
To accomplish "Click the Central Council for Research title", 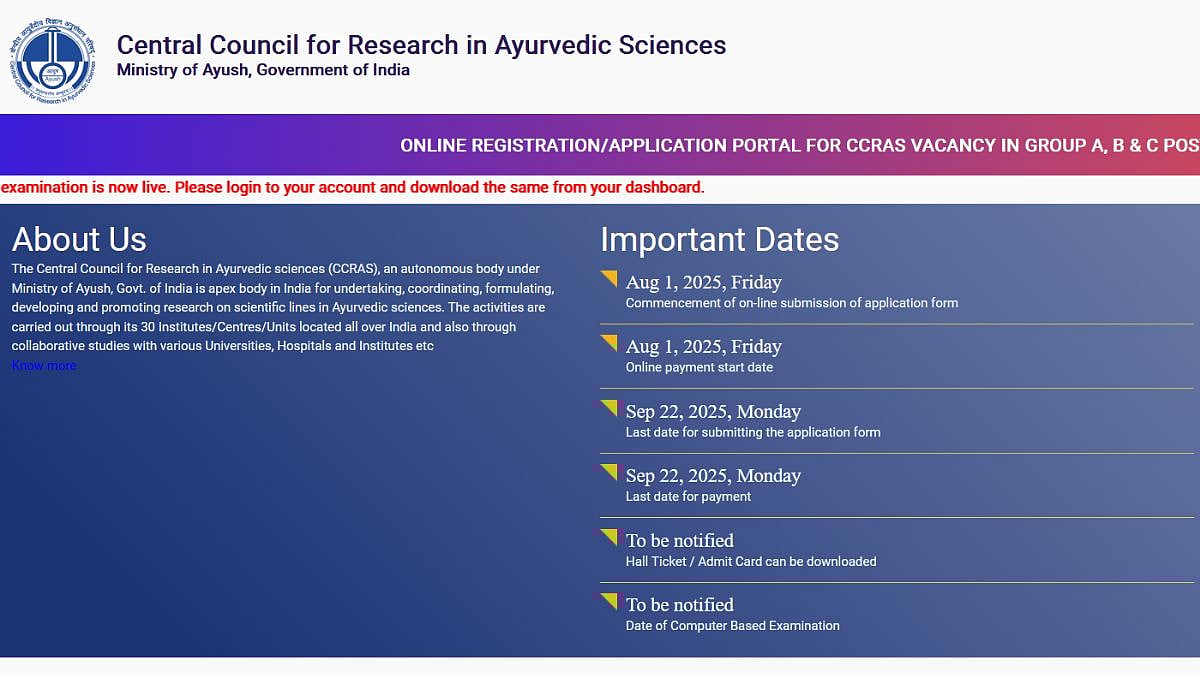I will [x=421, y=45].
